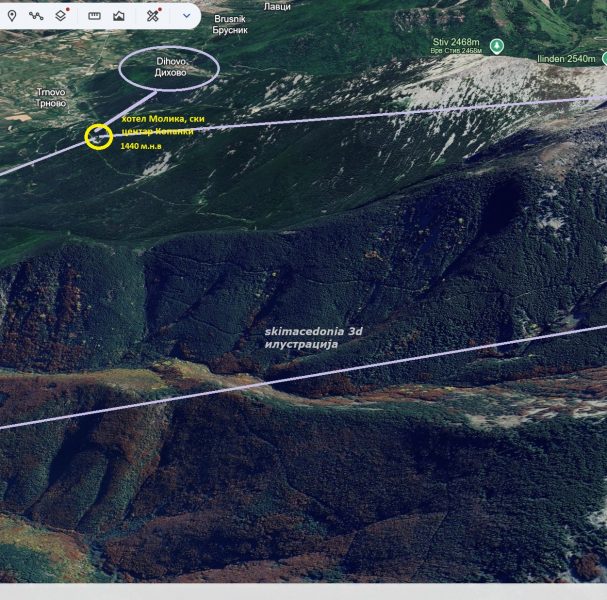Click the 1440 м.н.в elevation text
This screenshot has height=600, width=607.
(143, 146)
